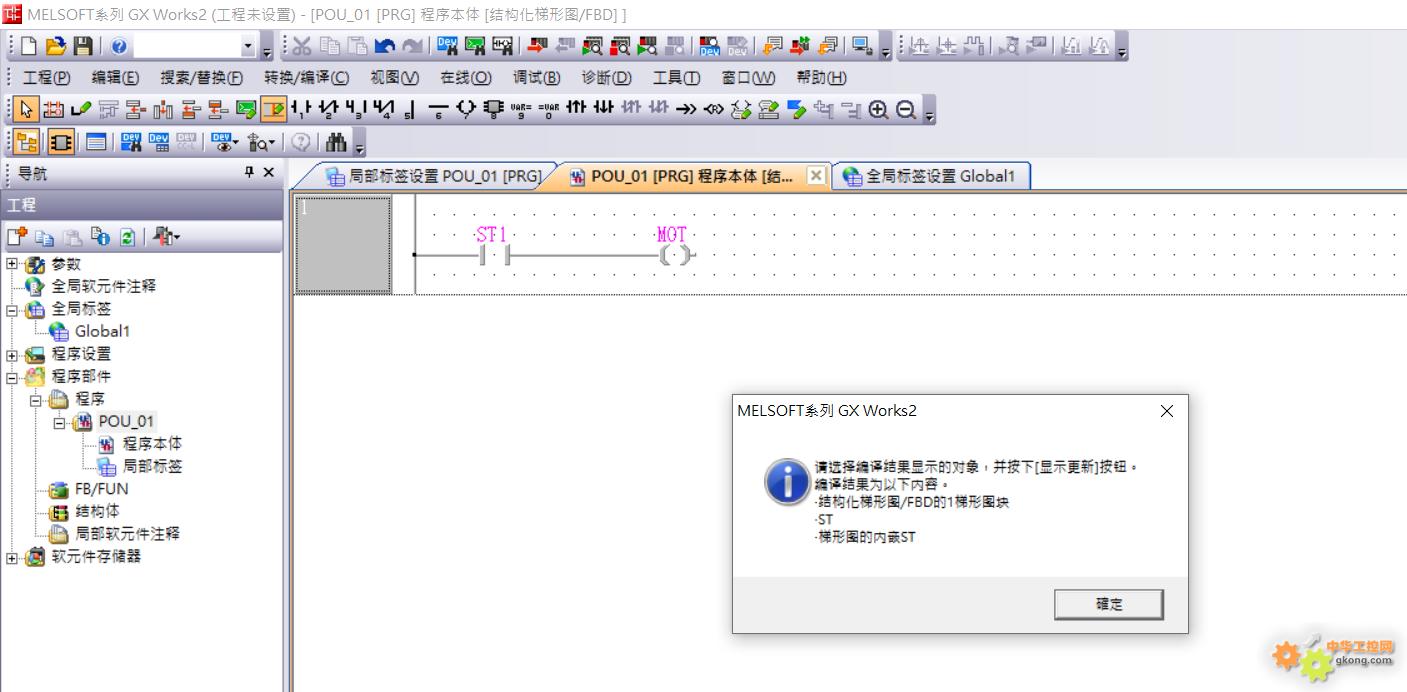
Task: Click the zoom out magnifier icon
Action: (906, 109)
